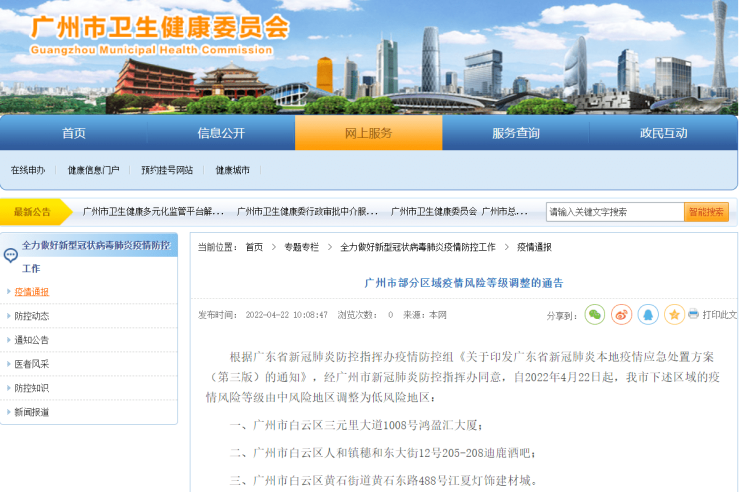Share the article to WeChat
740x492 pixels.
[595, 314]
